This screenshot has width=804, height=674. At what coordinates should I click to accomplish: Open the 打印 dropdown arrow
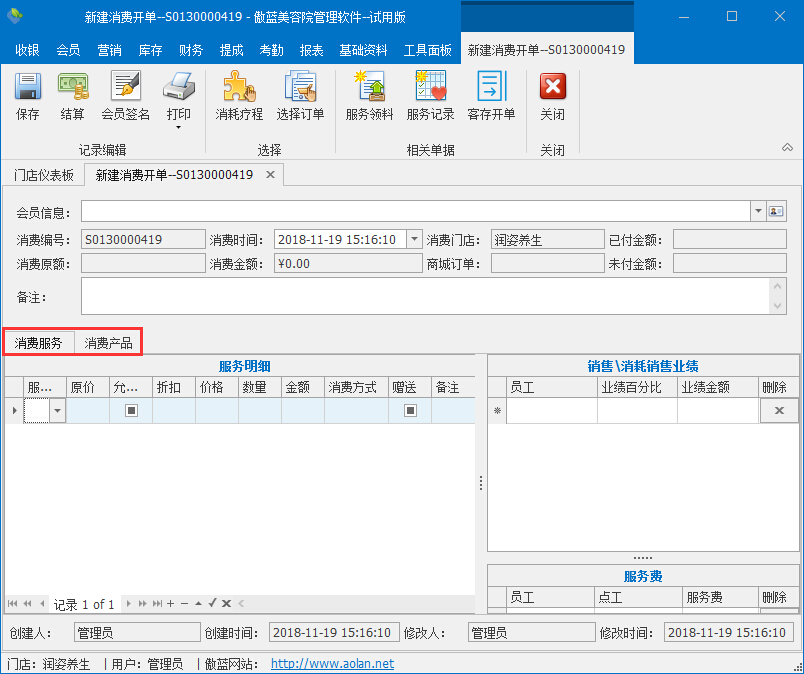click(178, 127)
